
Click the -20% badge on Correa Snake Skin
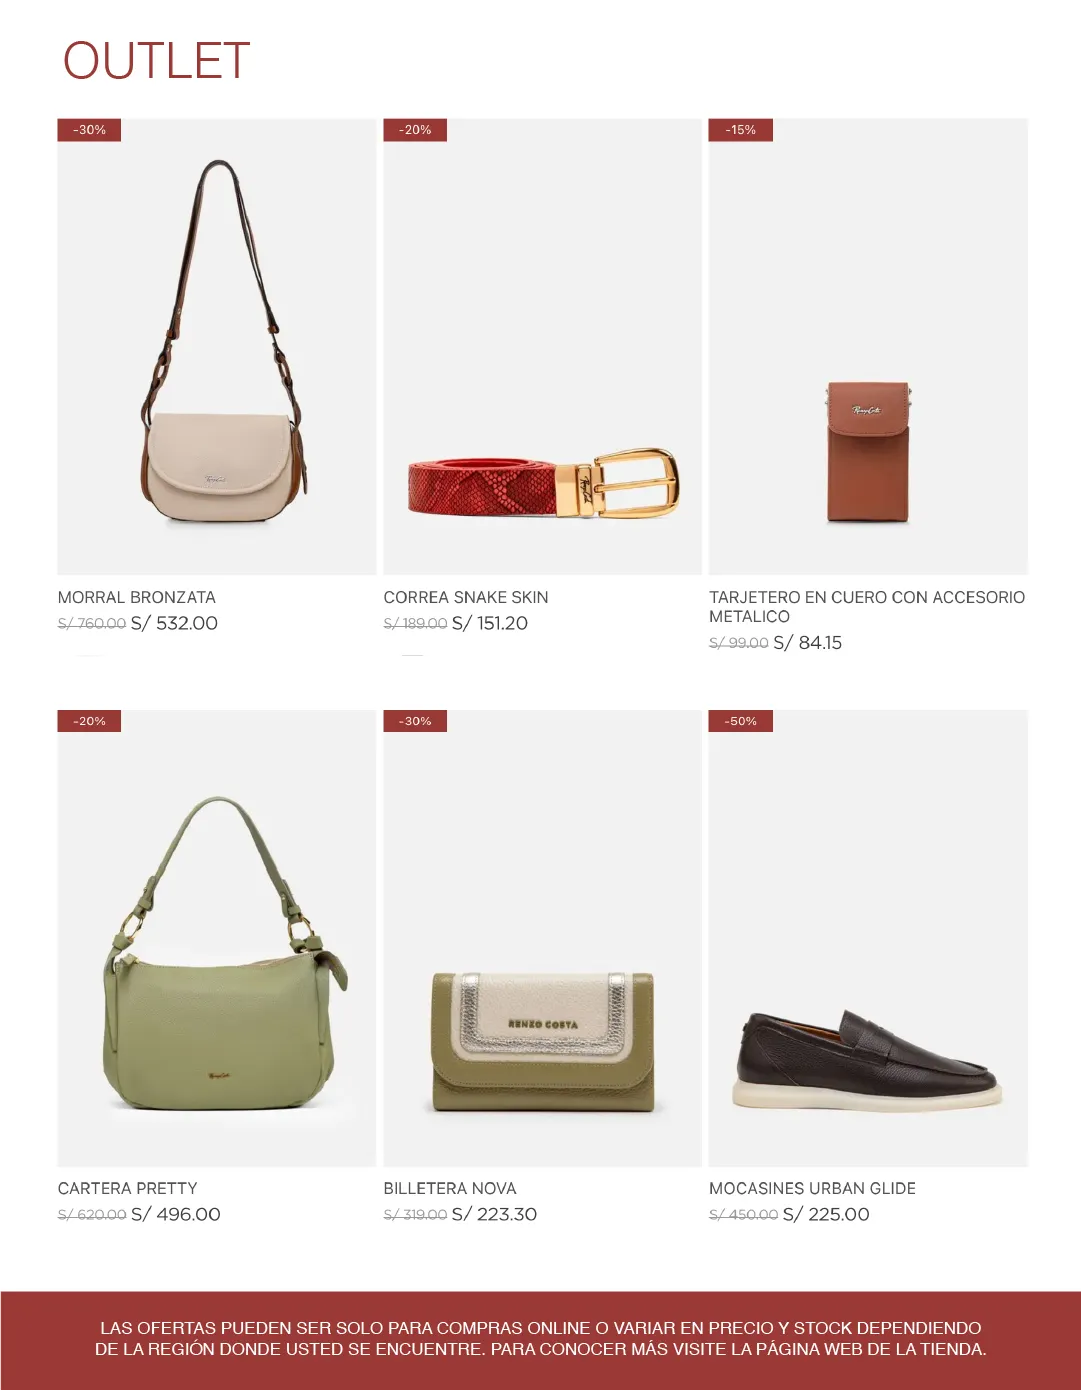[415, 130]
